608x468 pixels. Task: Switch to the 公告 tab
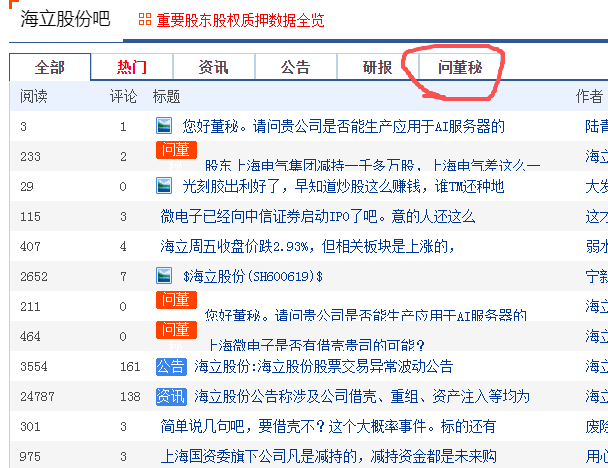[x=295, y=67]
